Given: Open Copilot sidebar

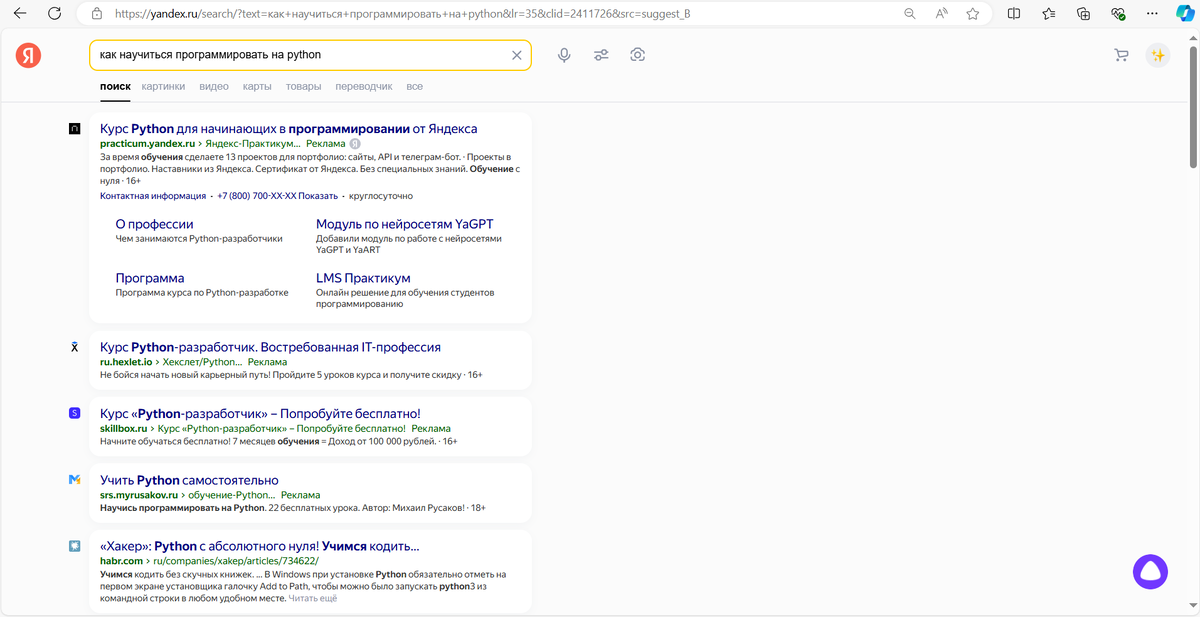Looking at the screenshot, I should point(1184,14).
